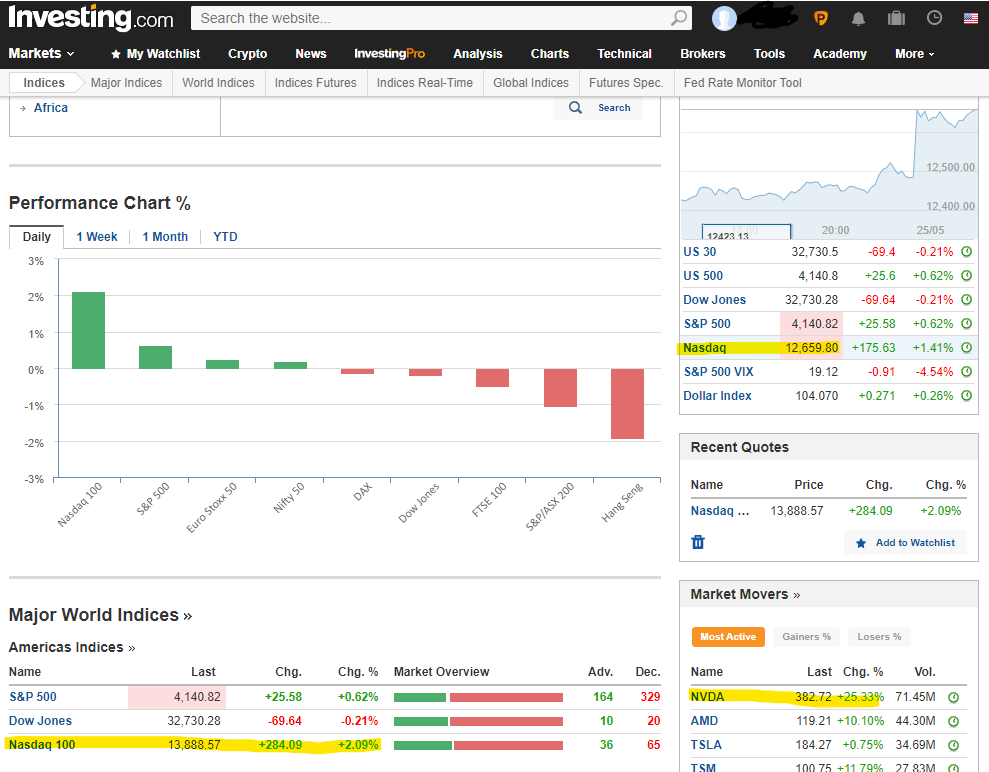The width and height of the screenshot is (989, 772).
Task: Click the US flag edition icon
Action: point(970,18)
